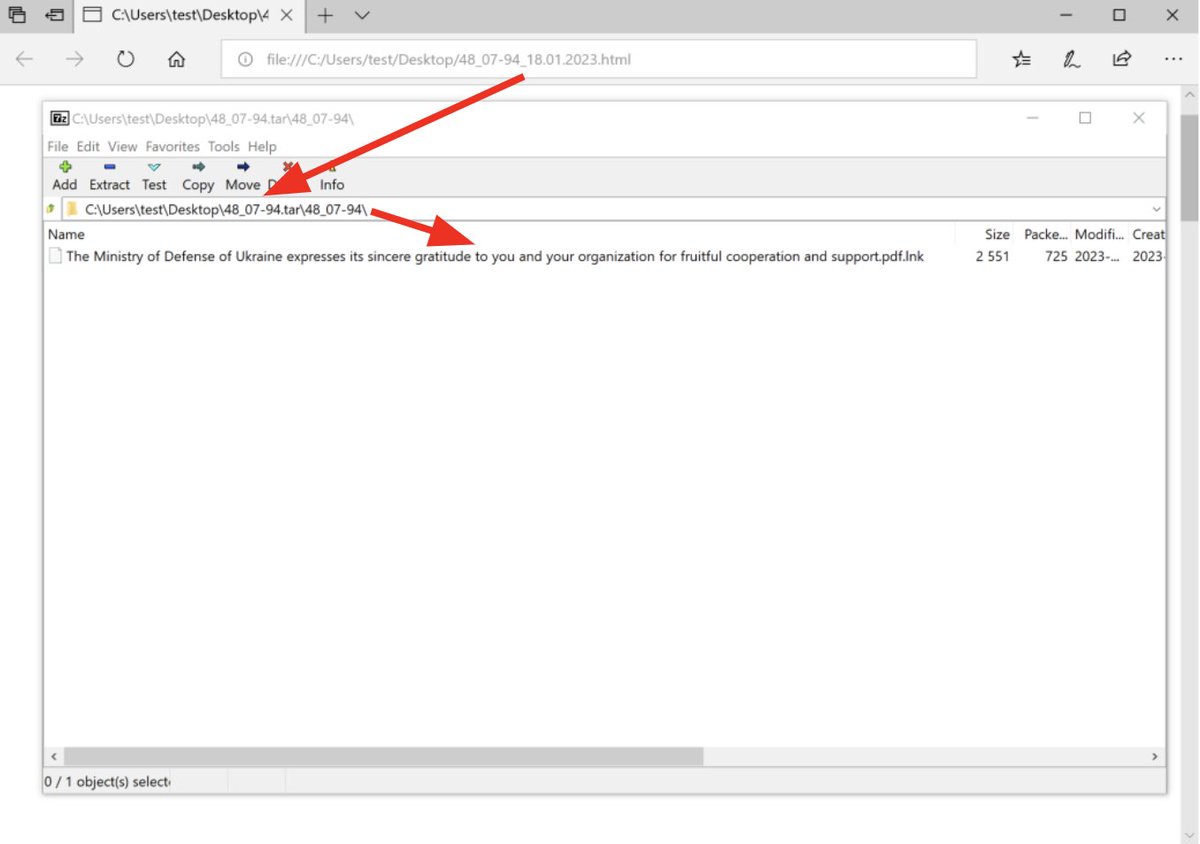Image resolution: width=1200 pixels, height=844 pixels.
Task: Click the status bar object selection text
Action: 107,781
